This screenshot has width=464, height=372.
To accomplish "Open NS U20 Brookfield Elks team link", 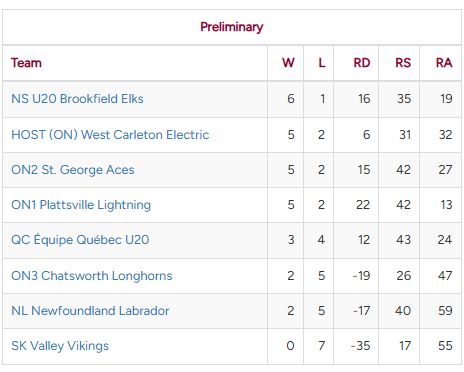I will click(77, 99).
